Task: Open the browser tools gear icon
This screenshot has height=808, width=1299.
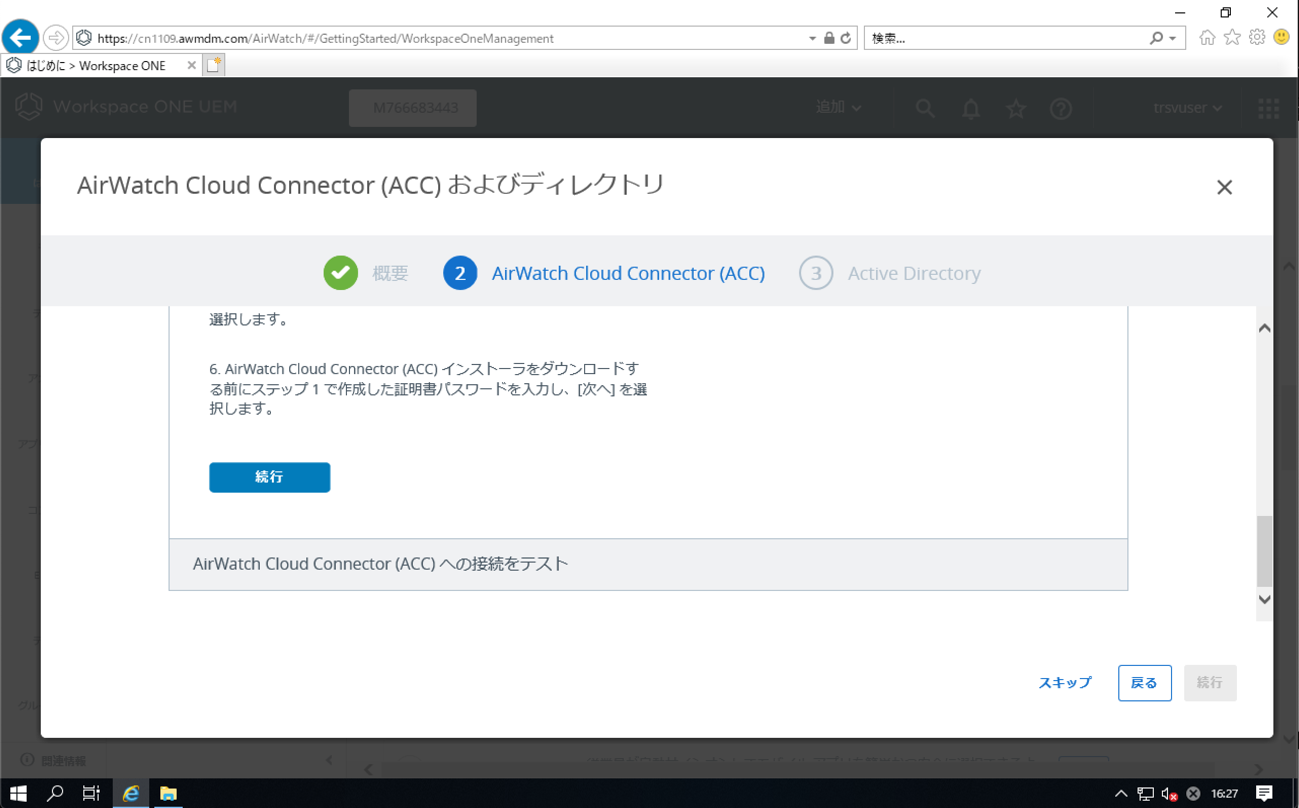Action: tap(1257, 37)
